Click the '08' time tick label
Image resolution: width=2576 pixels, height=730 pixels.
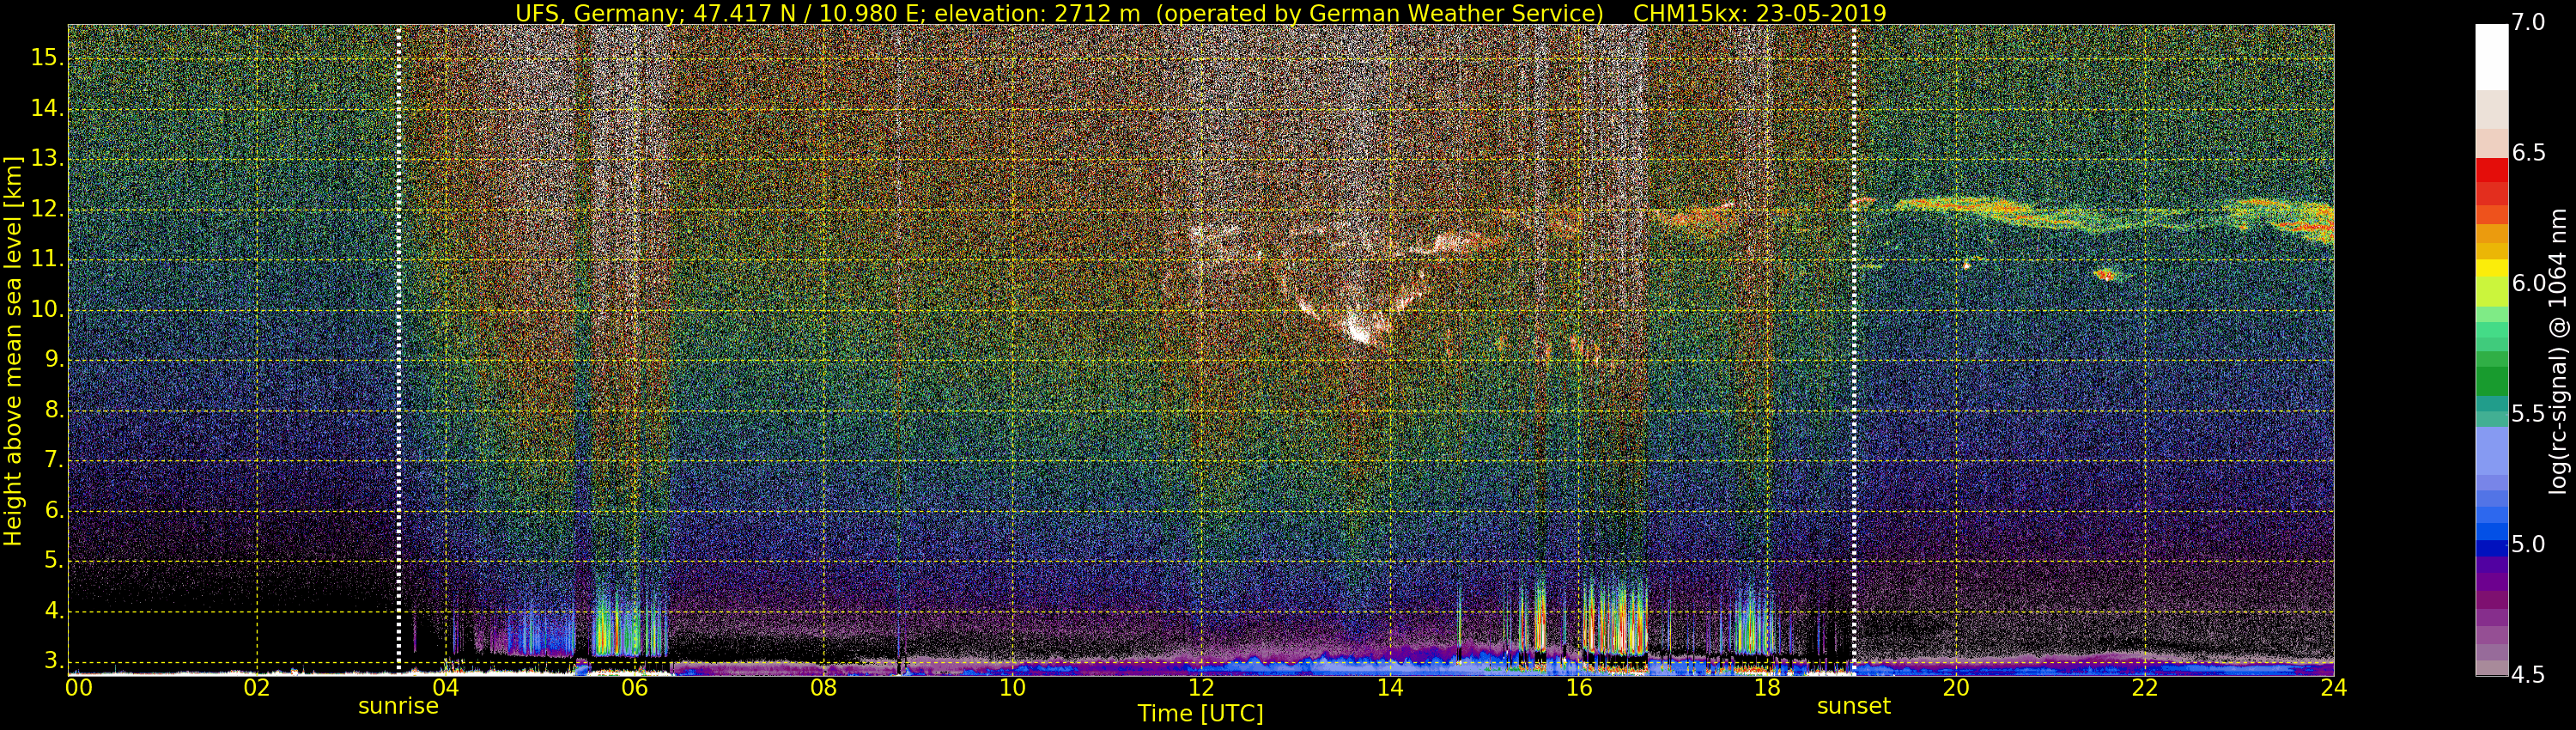coord(823,688)
